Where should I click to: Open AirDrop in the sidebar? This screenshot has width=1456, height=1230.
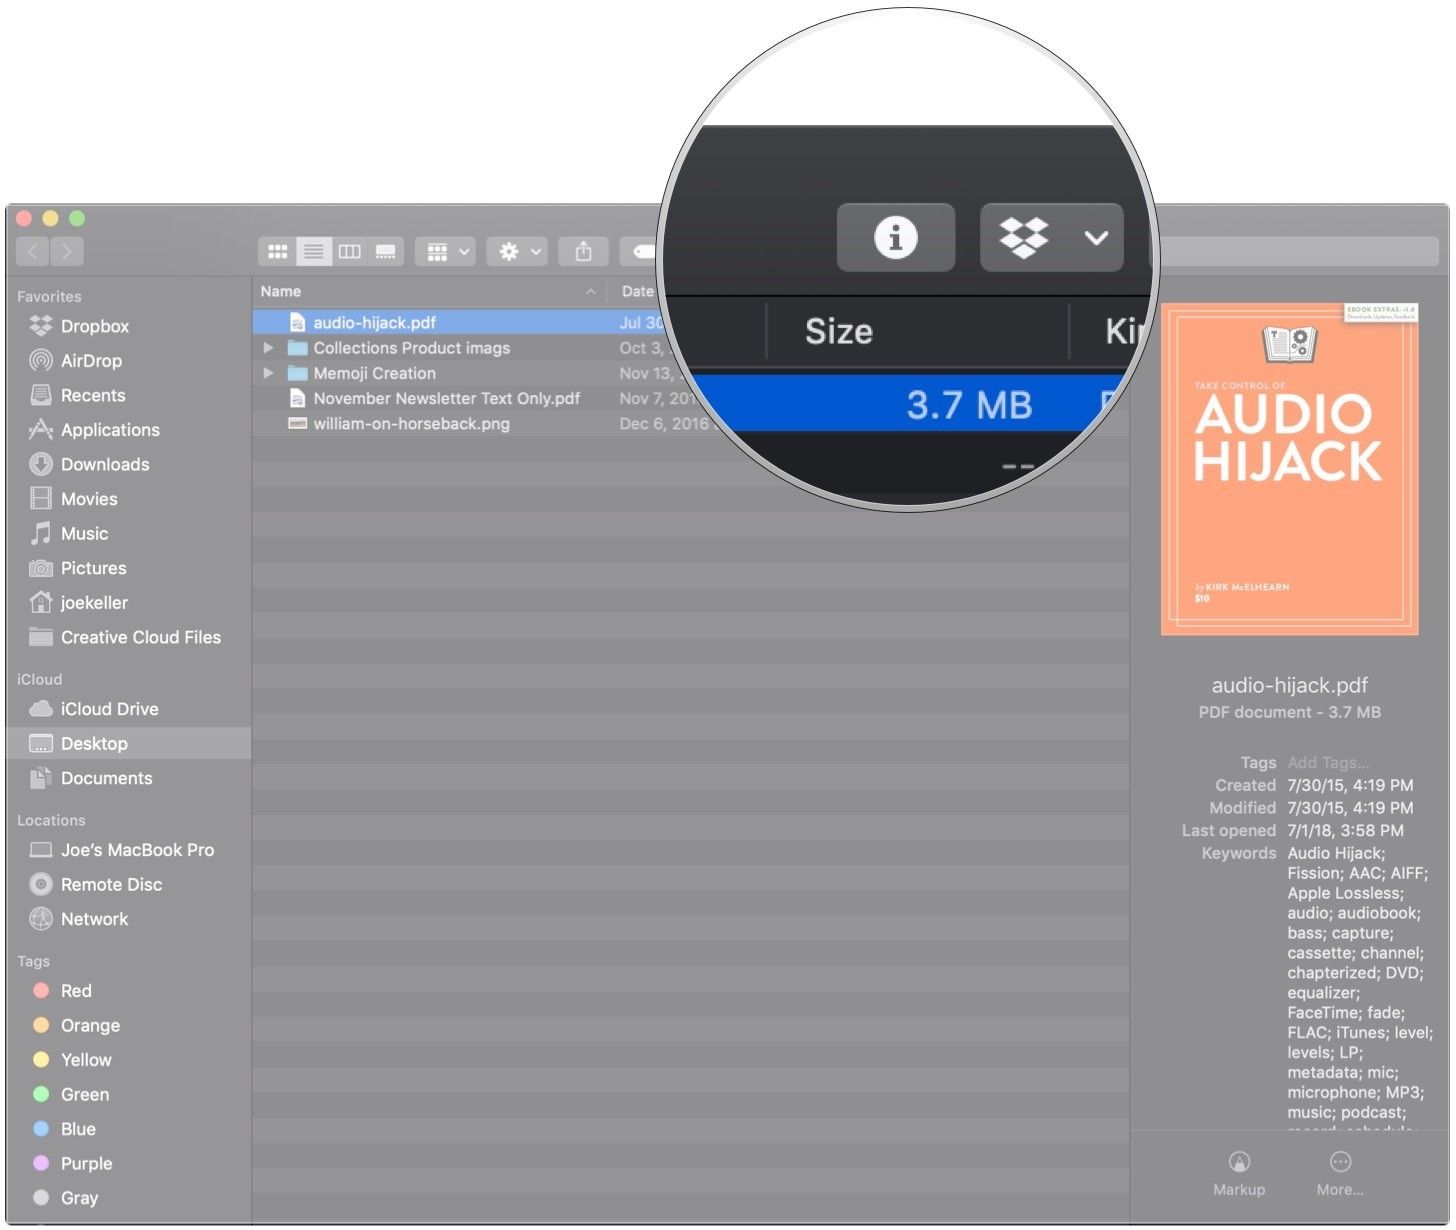point(90,361)
